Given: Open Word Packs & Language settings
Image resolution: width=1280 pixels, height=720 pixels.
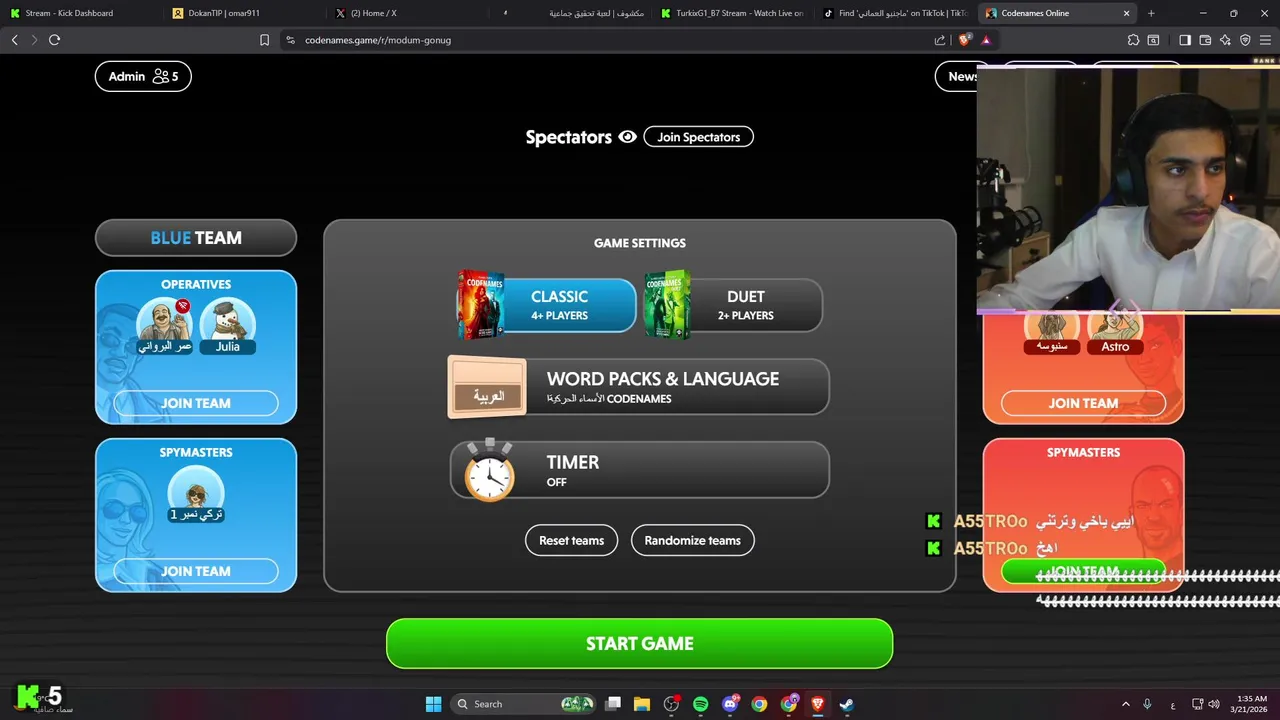Looking at the screenshot, I should click(639, 387).
